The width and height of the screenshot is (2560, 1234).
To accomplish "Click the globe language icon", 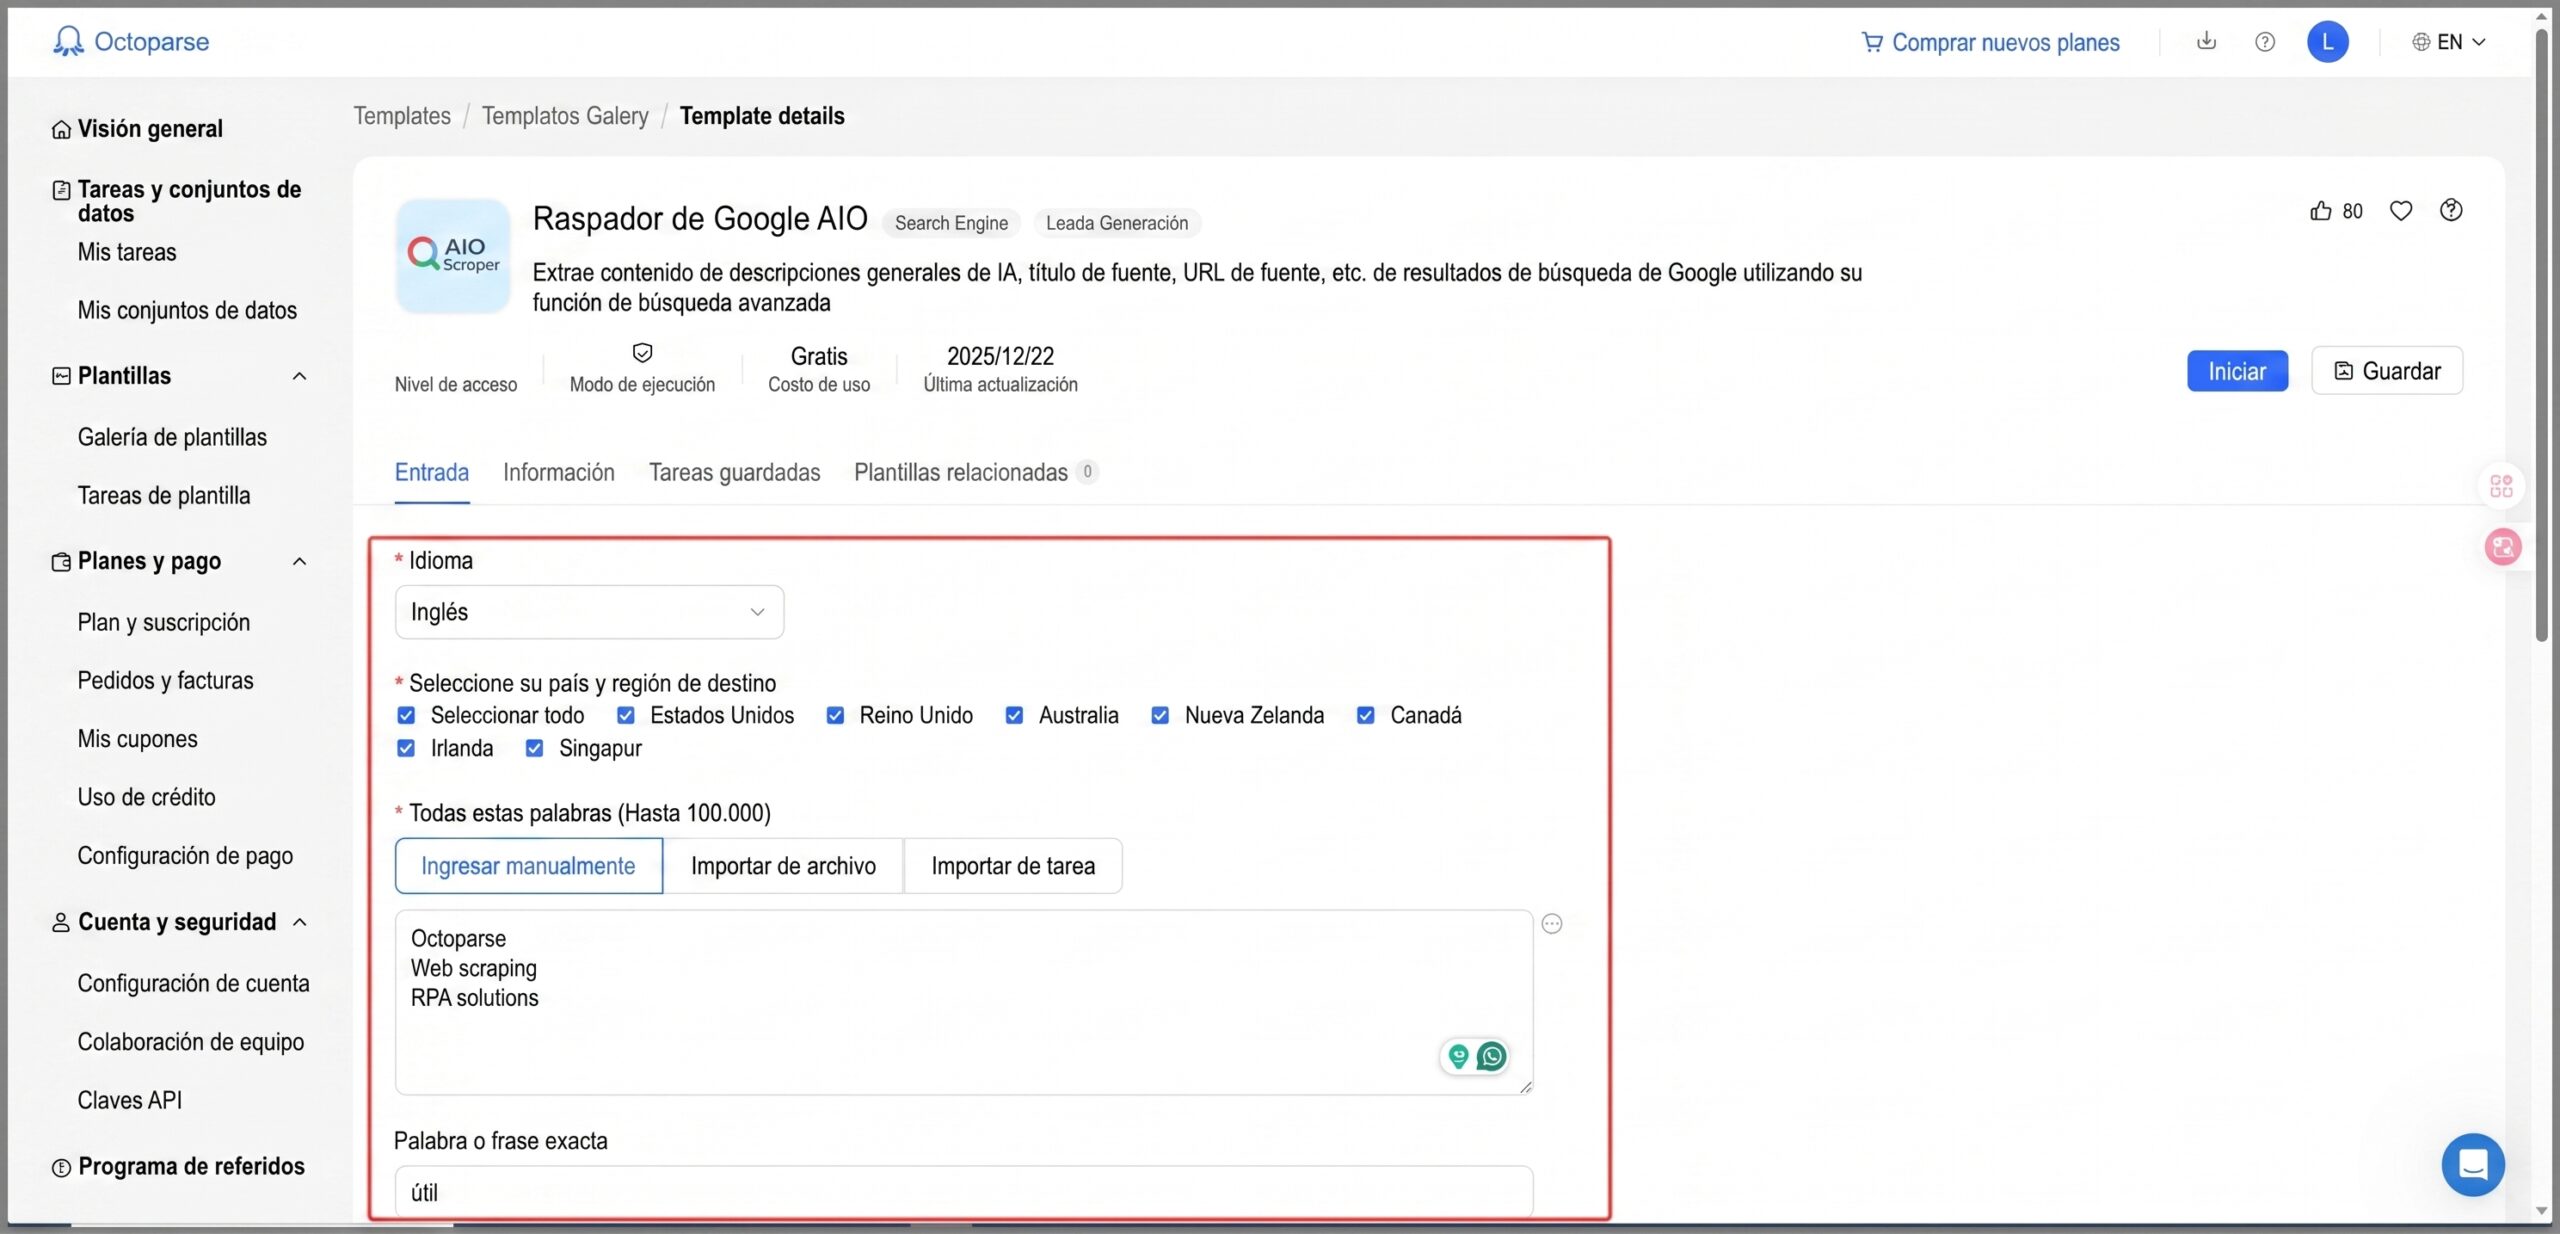I will [2421, 42].
